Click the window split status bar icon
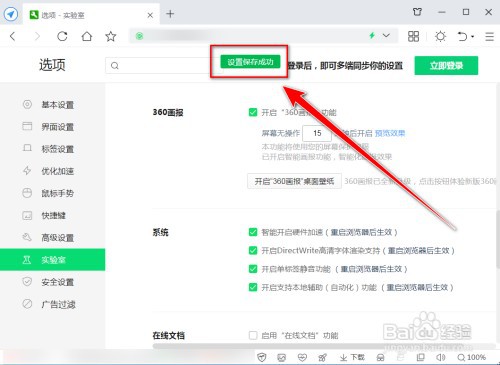The height and width of the screenshot is (365, 500). [x=420, y=357]
